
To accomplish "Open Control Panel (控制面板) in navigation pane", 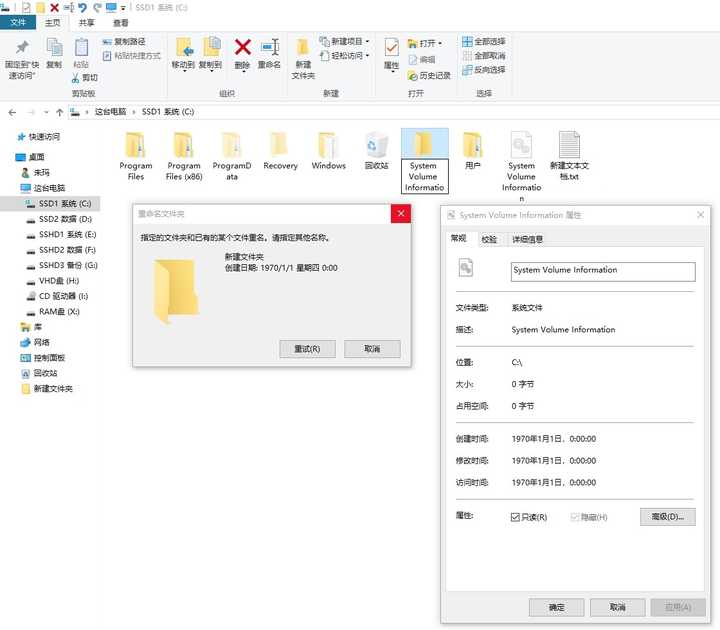I will (x=43, y=358).
